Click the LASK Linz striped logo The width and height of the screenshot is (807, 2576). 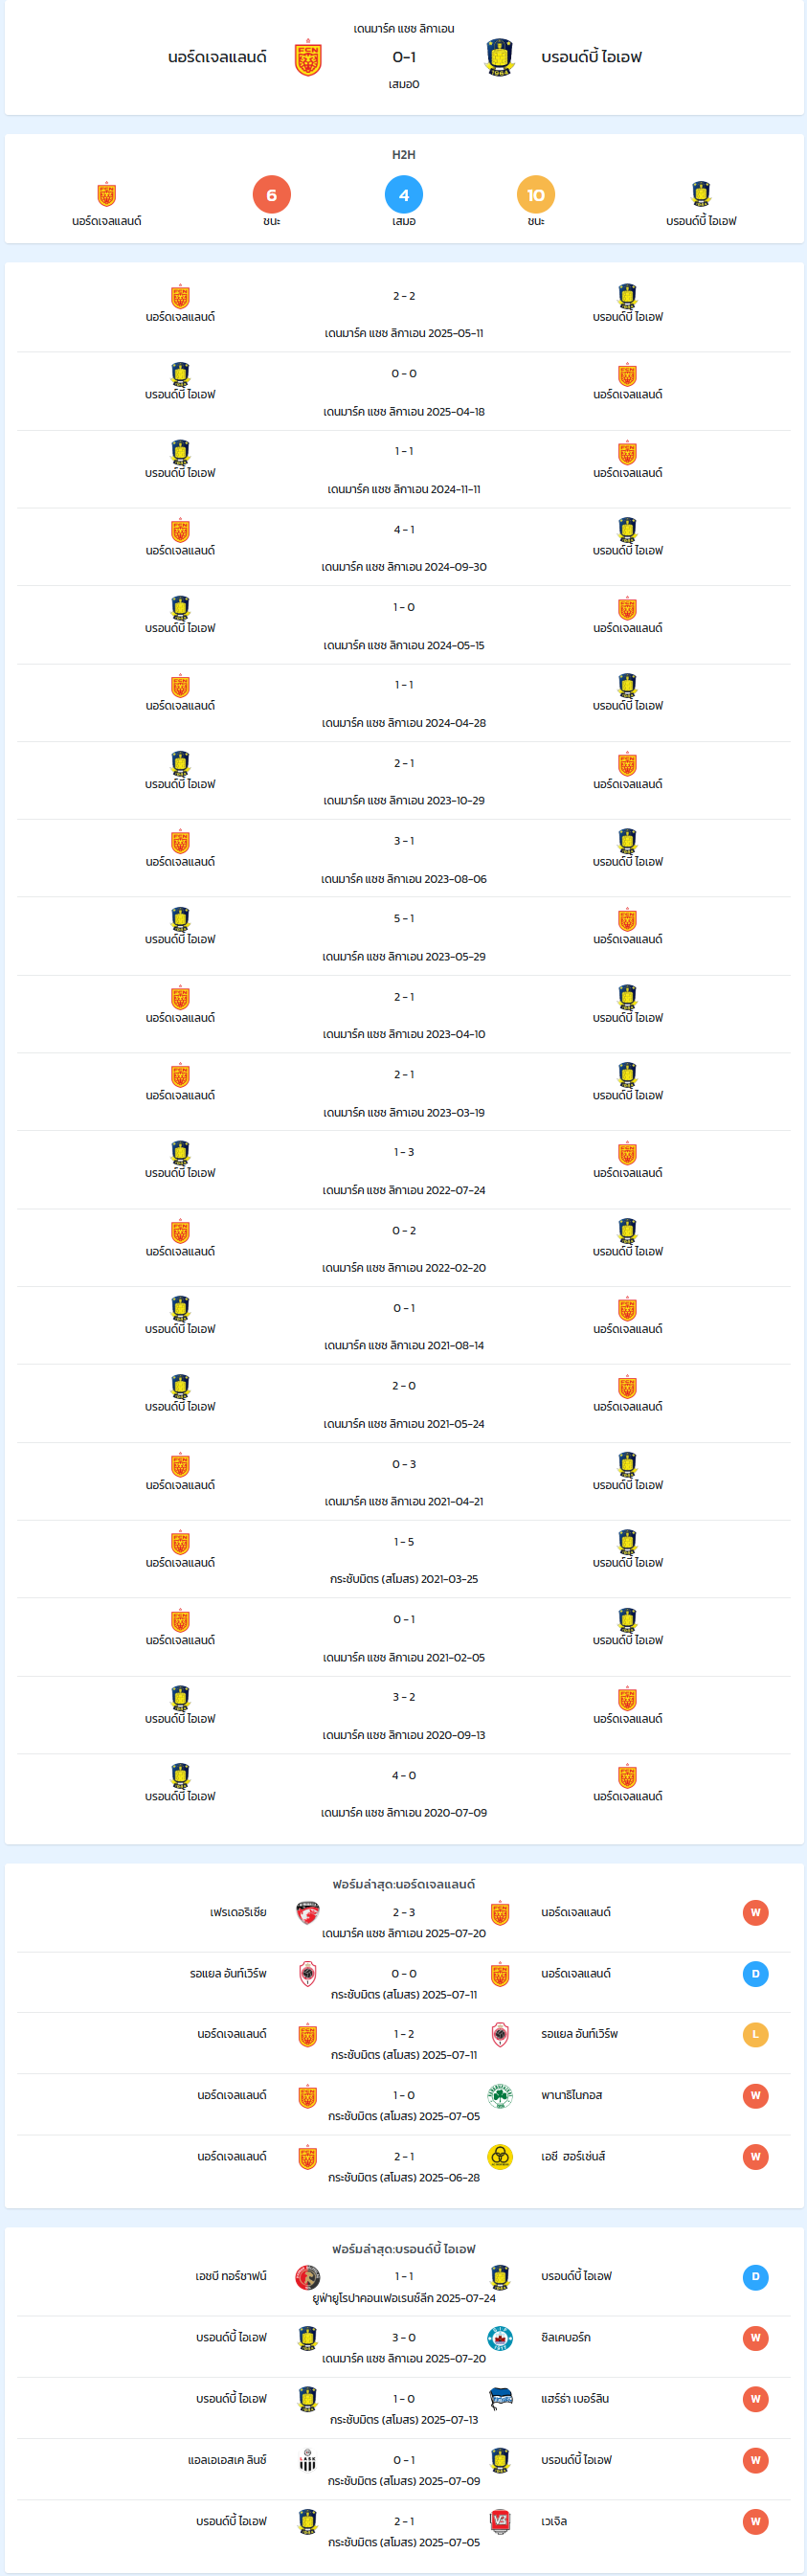pos(308,2461)
